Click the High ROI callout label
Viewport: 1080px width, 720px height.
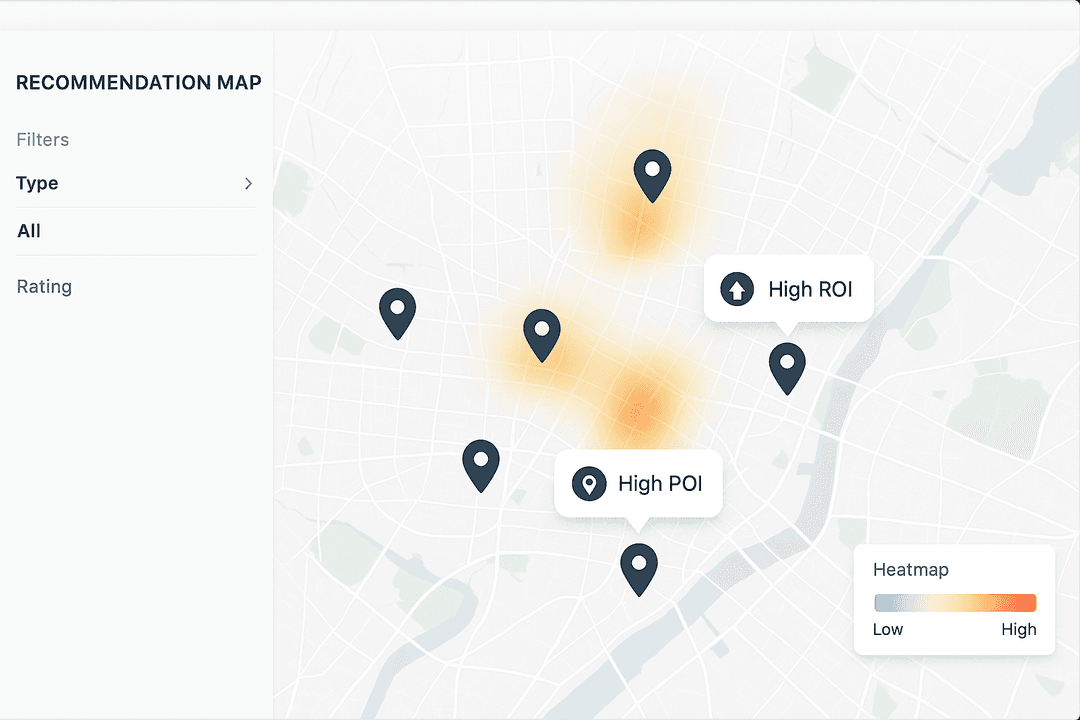coord(809,289)
